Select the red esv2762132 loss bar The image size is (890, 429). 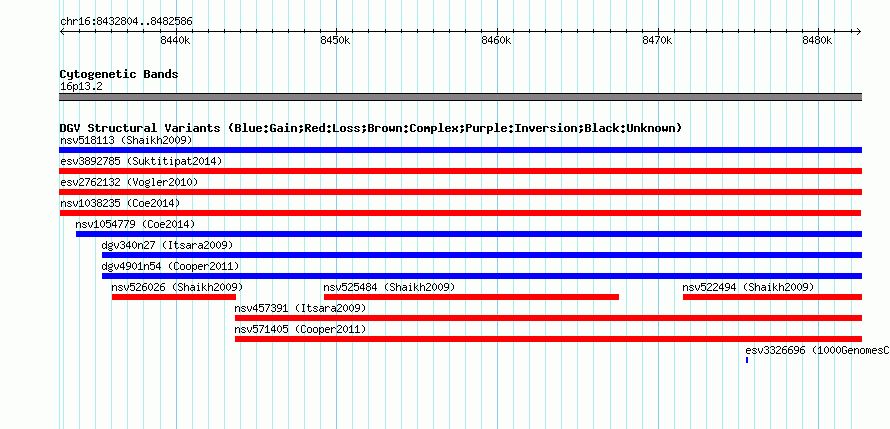[460, 192]
